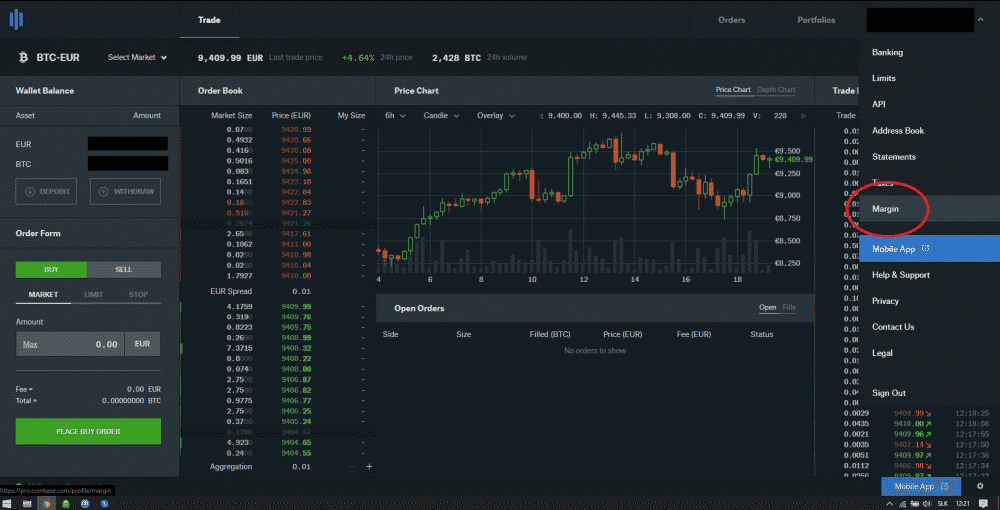Screen dimensions: 1000x510
Task: Click the SLK keyboard language indicator
Action: [942, 504]
